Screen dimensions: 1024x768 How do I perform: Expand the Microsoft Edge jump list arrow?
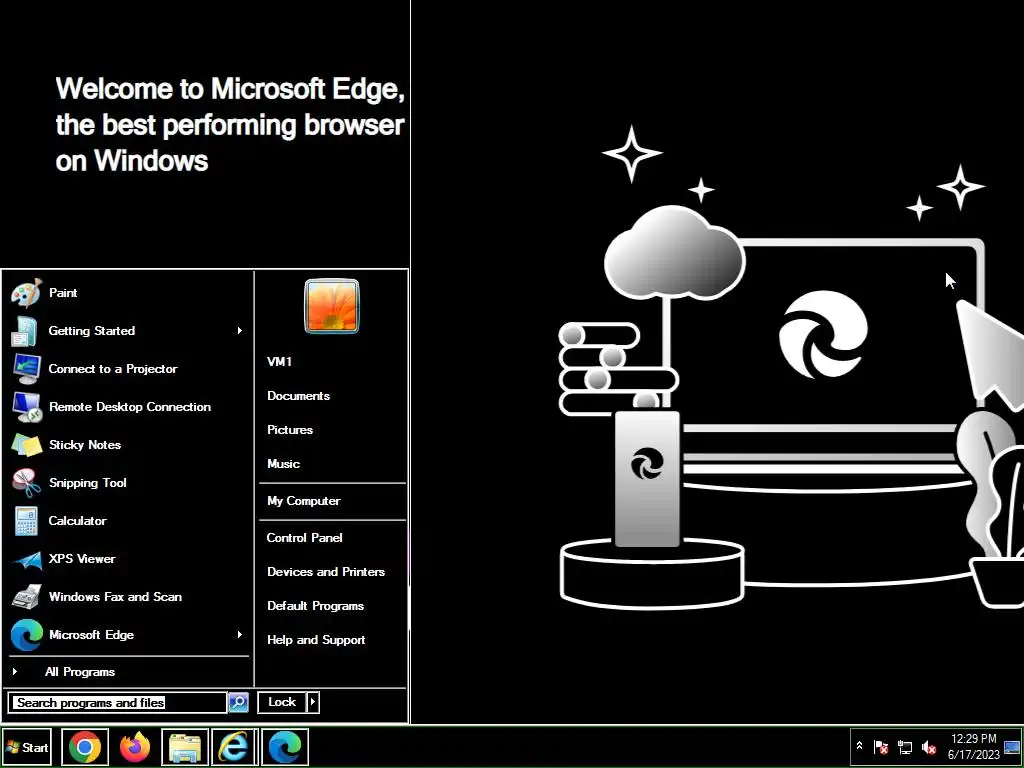pos(240,635)
